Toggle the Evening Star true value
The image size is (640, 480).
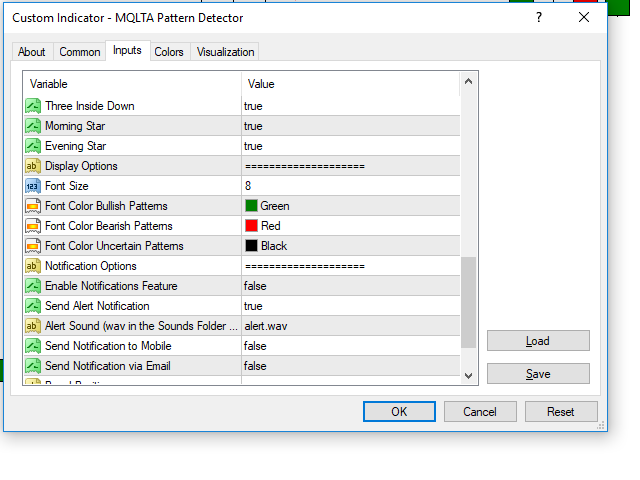pos(351,146)
